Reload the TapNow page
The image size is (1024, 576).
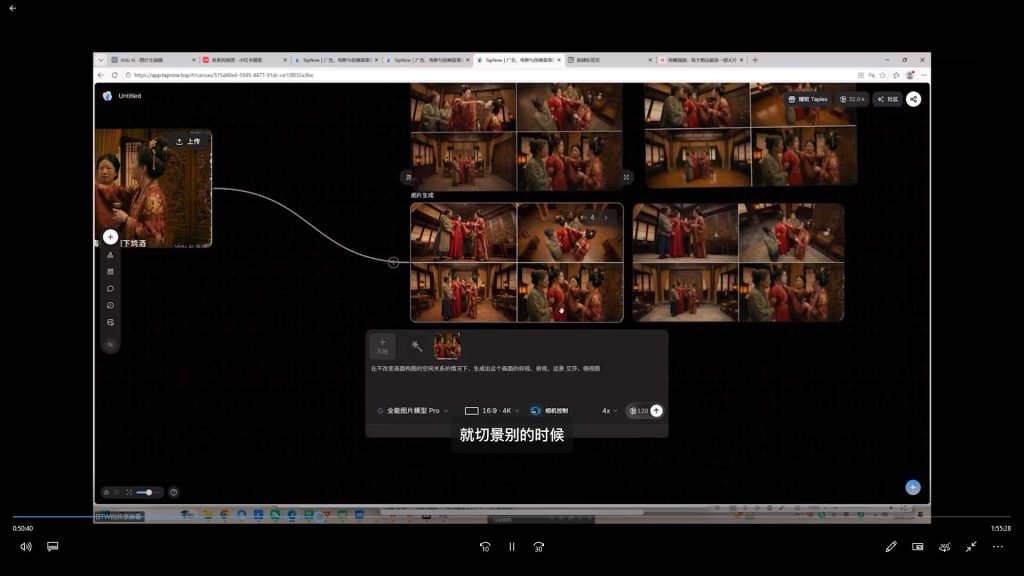coord(114,75)
